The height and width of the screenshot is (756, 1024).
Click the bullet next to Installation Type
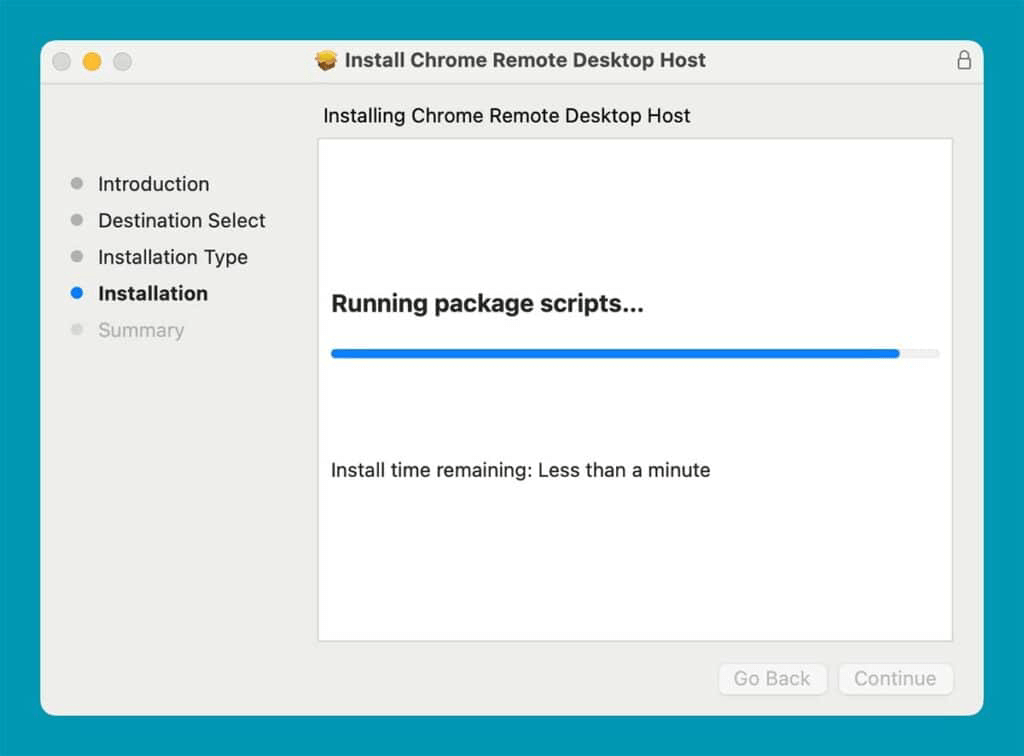click(x=77, y=257)
